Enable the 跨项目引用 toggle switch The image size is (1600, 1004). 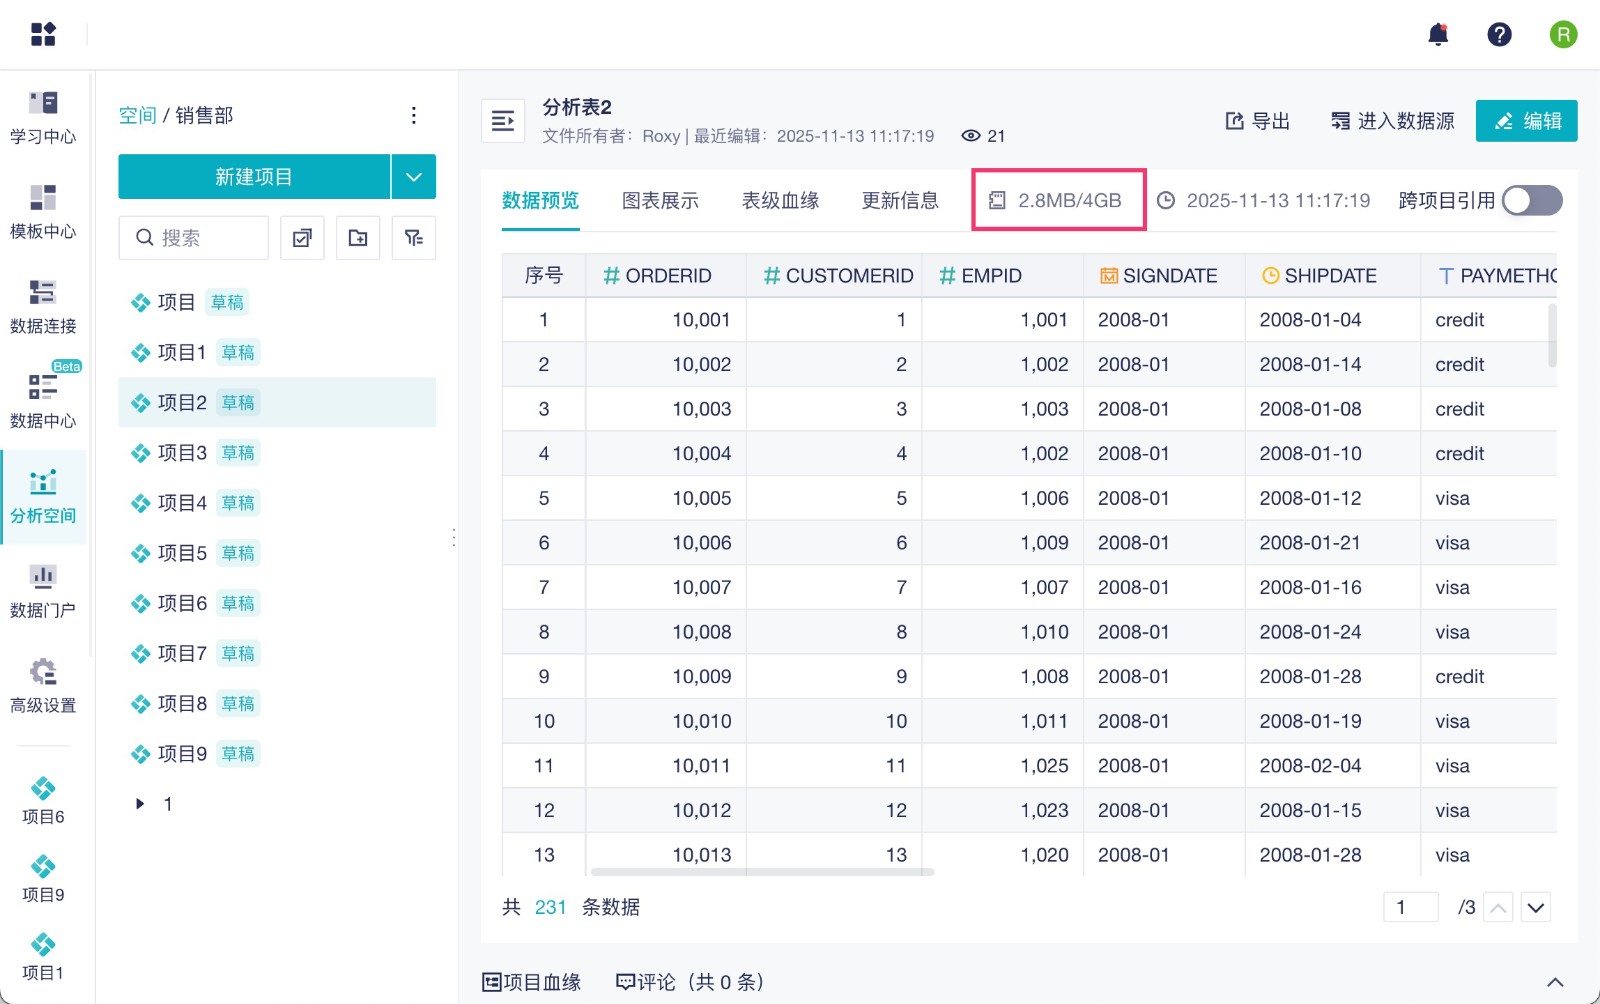pos(1530,200)
